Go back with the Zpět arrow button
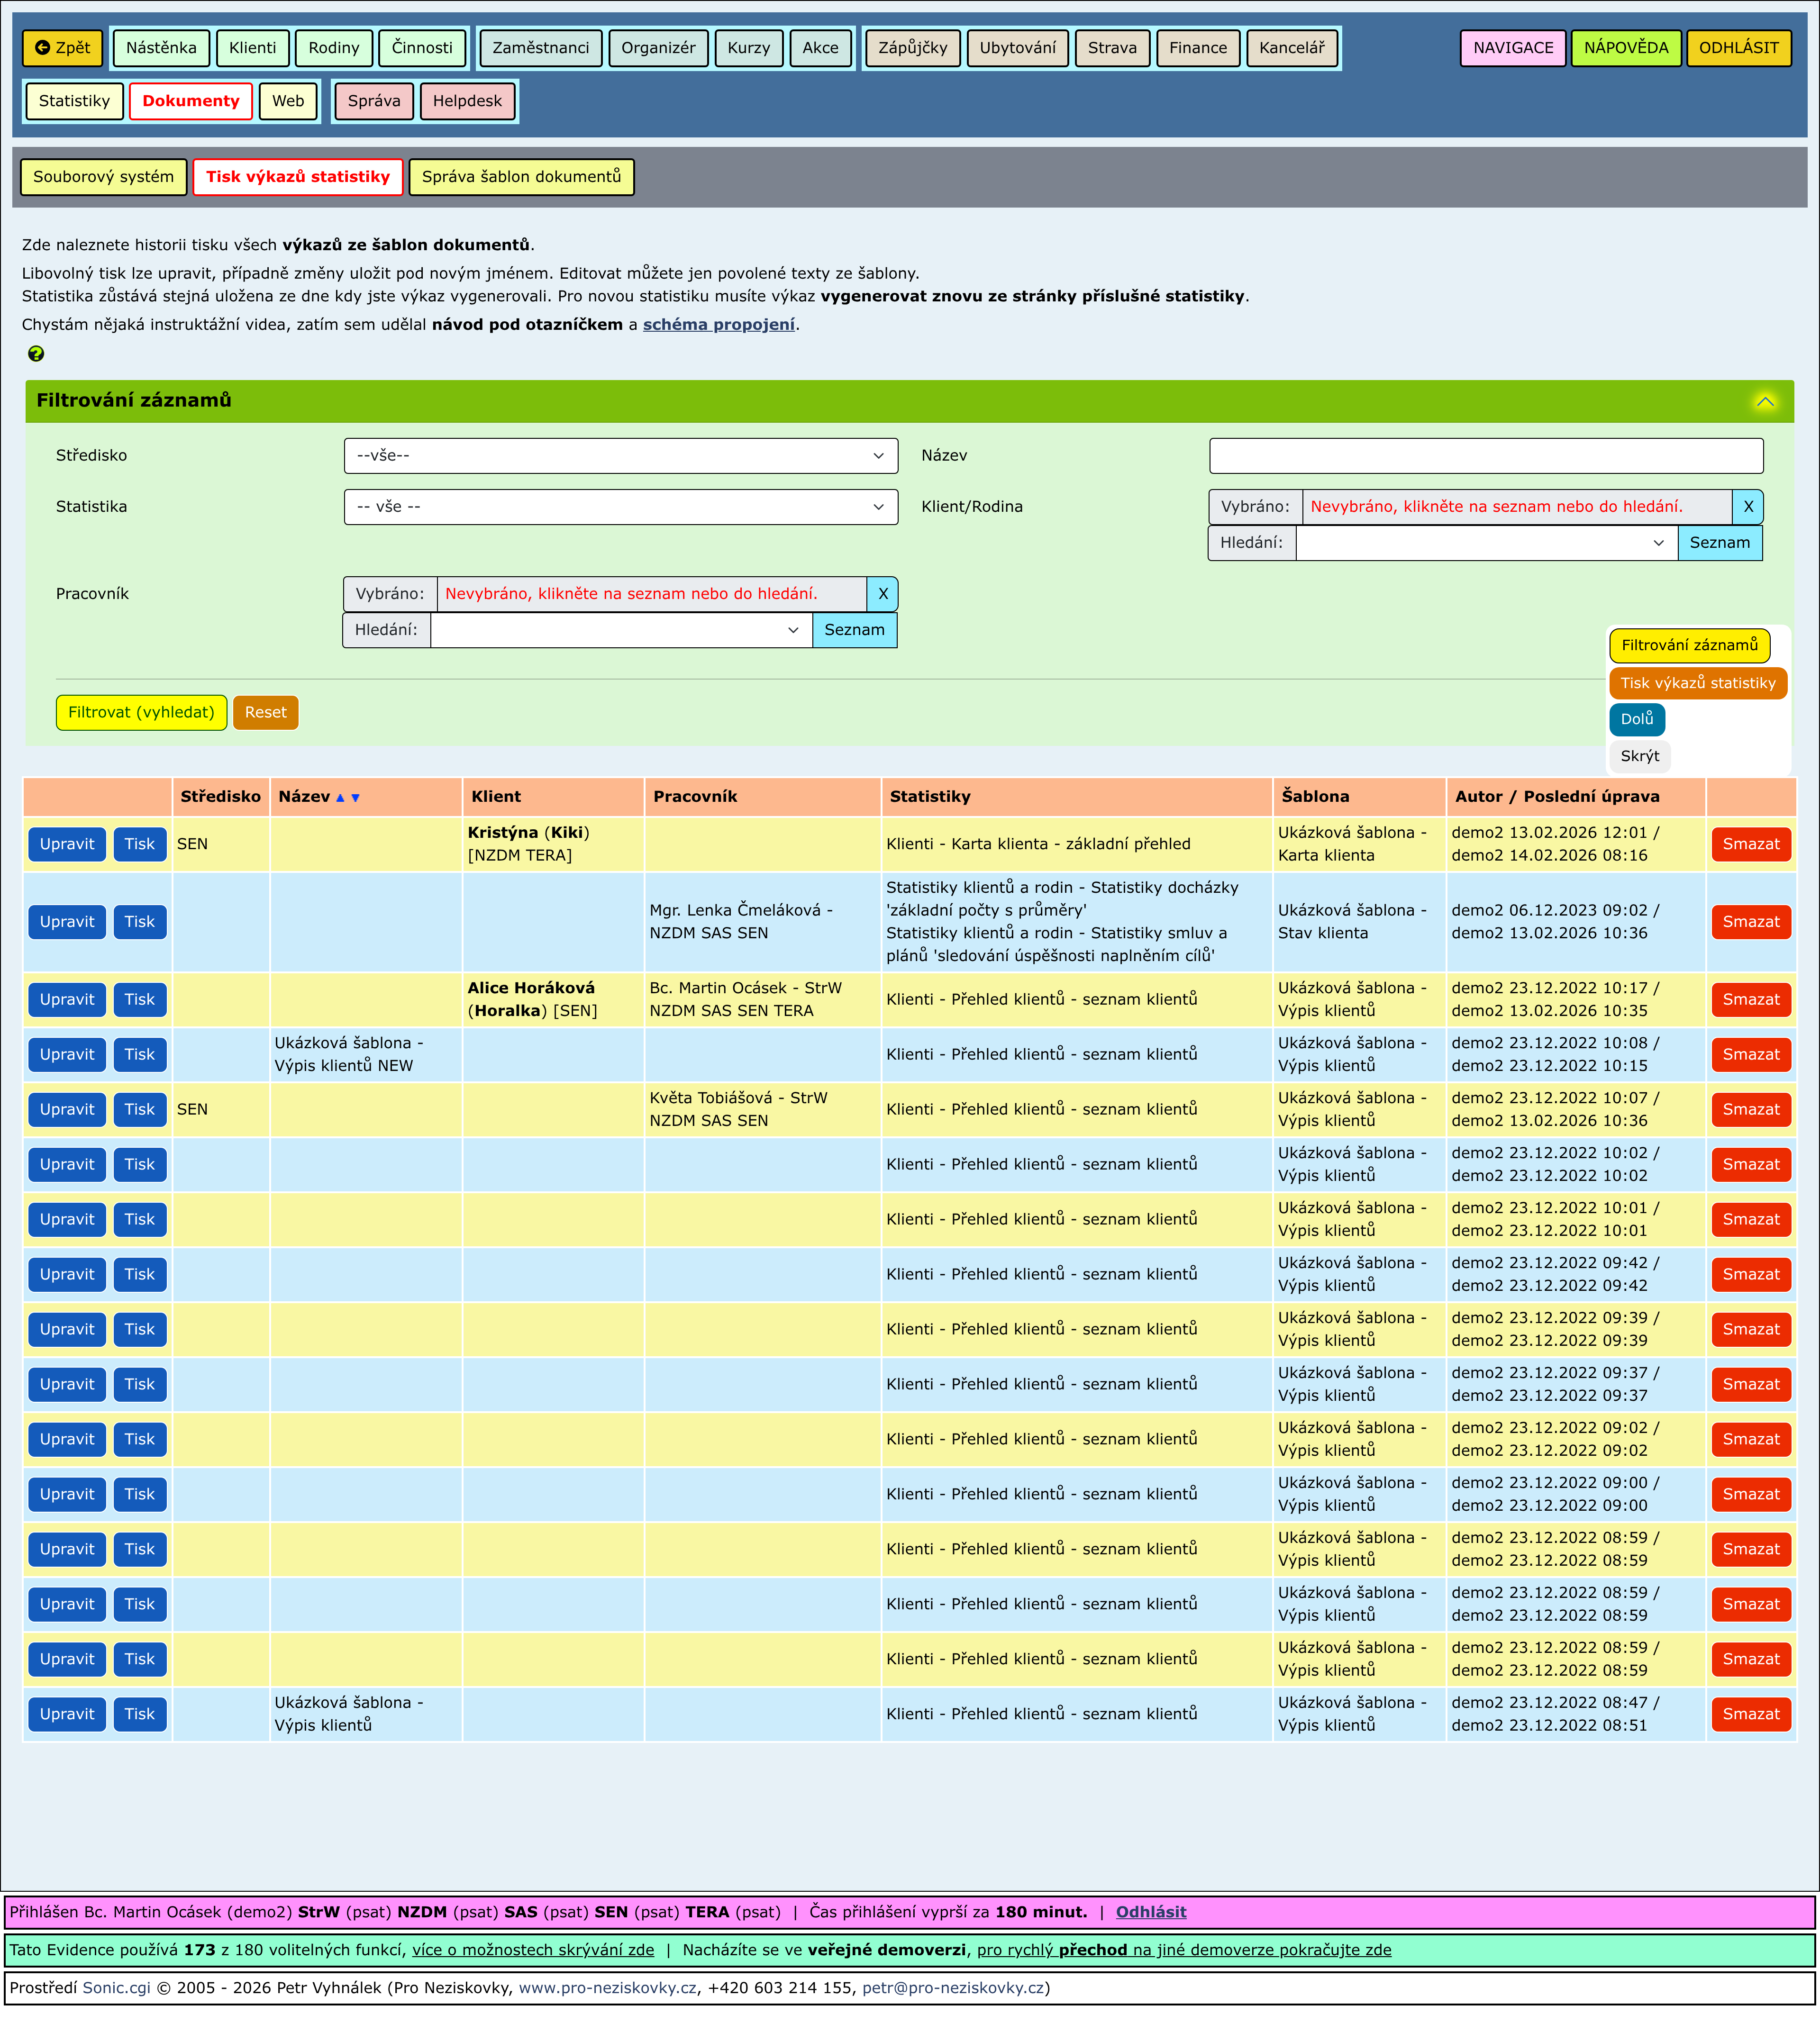Viewport: 1820px width, 2032px height. click(x=62, y=48)
